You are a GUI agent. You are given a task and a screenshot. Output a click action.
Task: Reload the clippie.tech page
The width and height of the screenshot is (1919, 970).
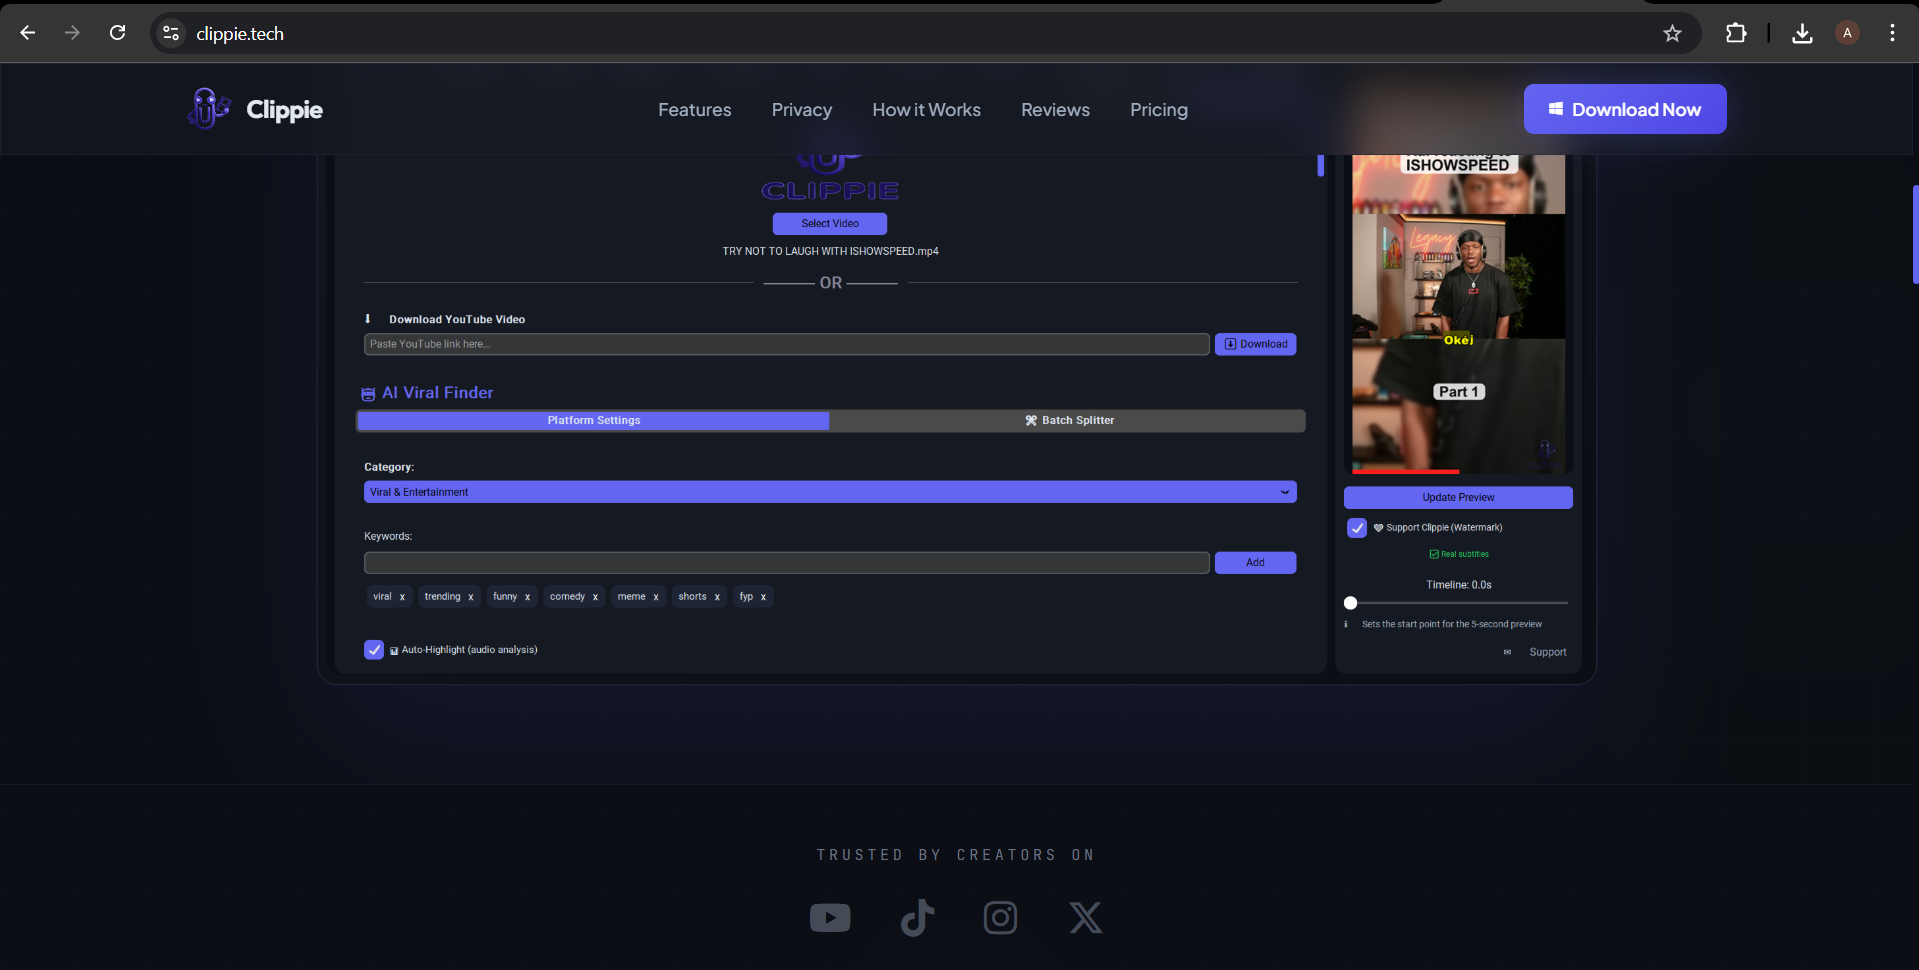pos(117,33)
